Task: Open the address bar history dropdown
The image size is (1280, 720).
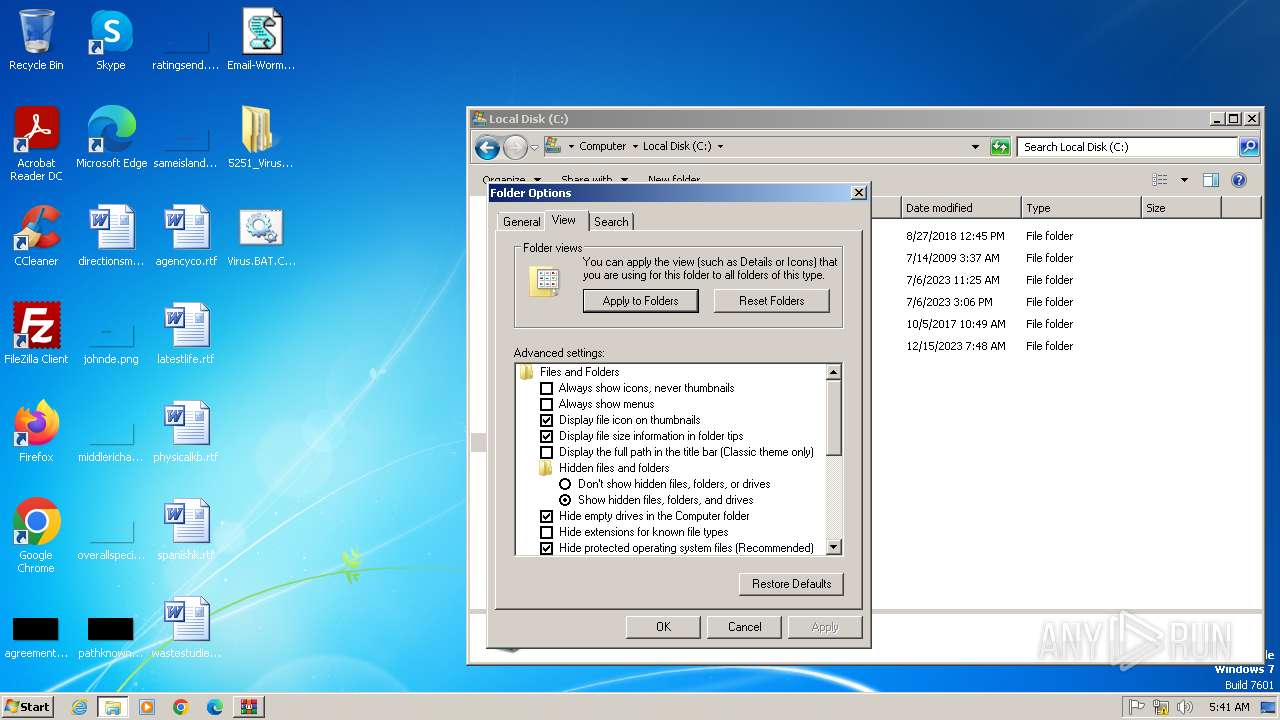Action: (x=976, y=147)
